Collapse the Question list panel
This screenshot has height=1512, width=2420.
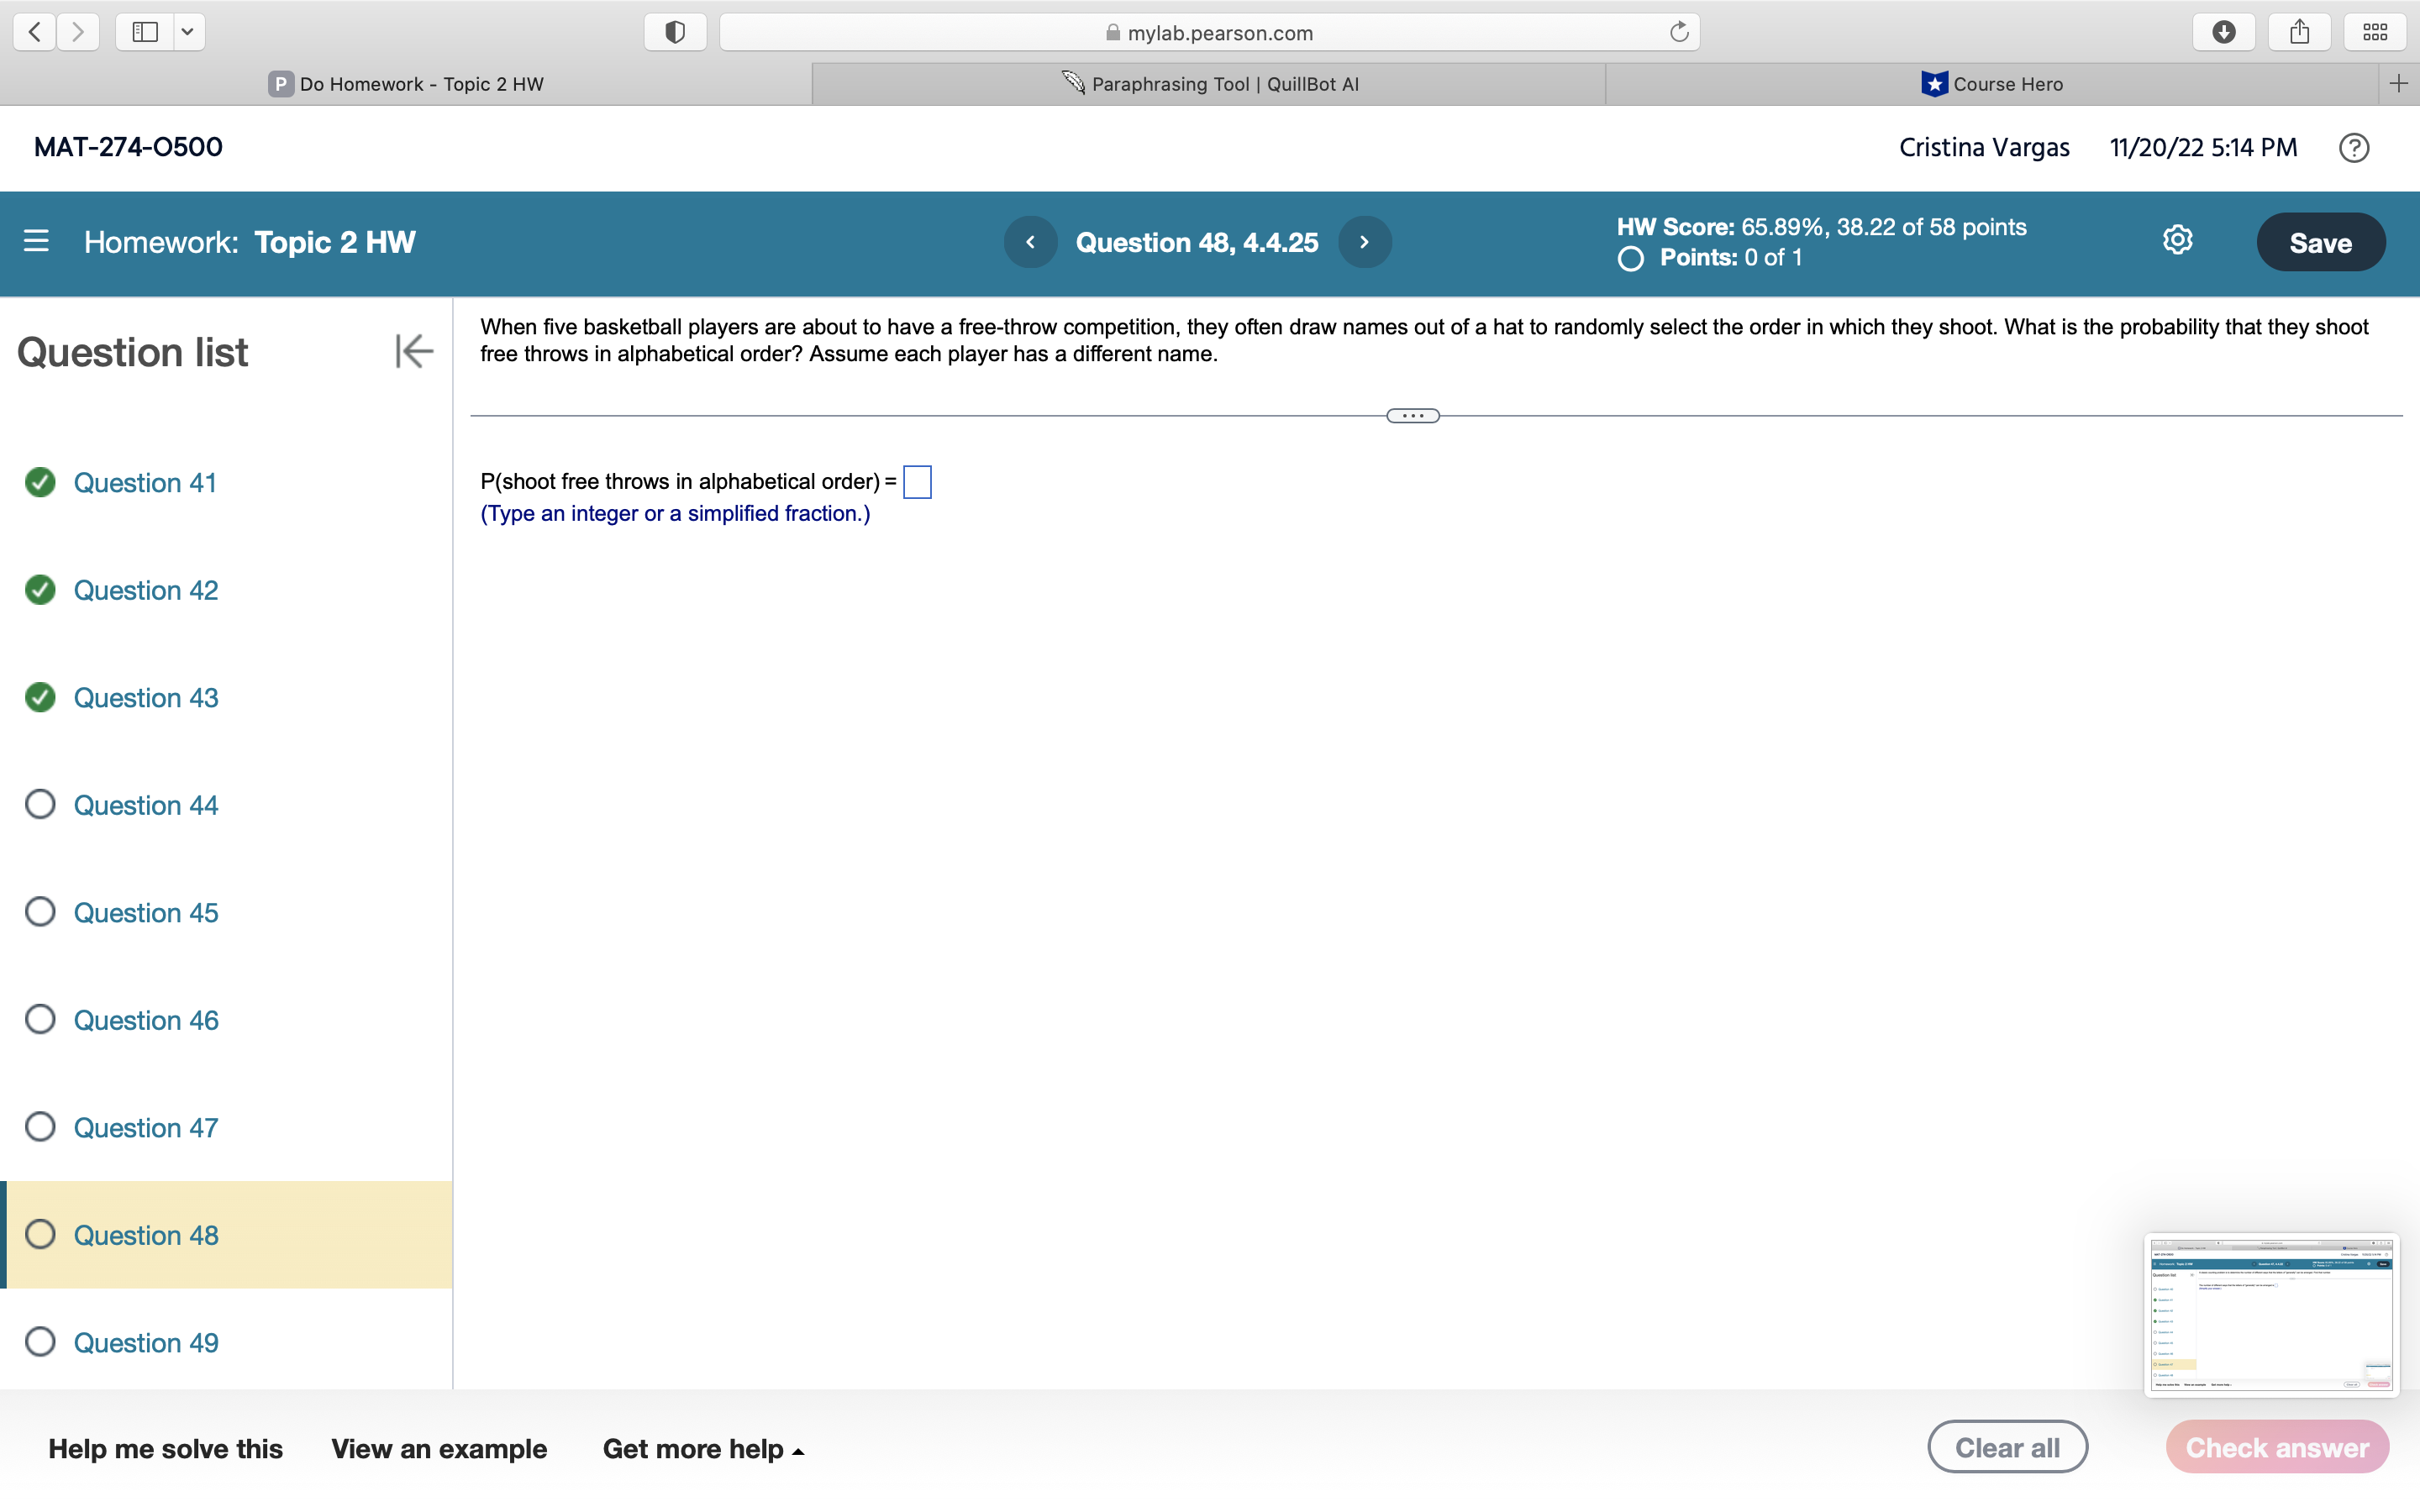(413, 351)
